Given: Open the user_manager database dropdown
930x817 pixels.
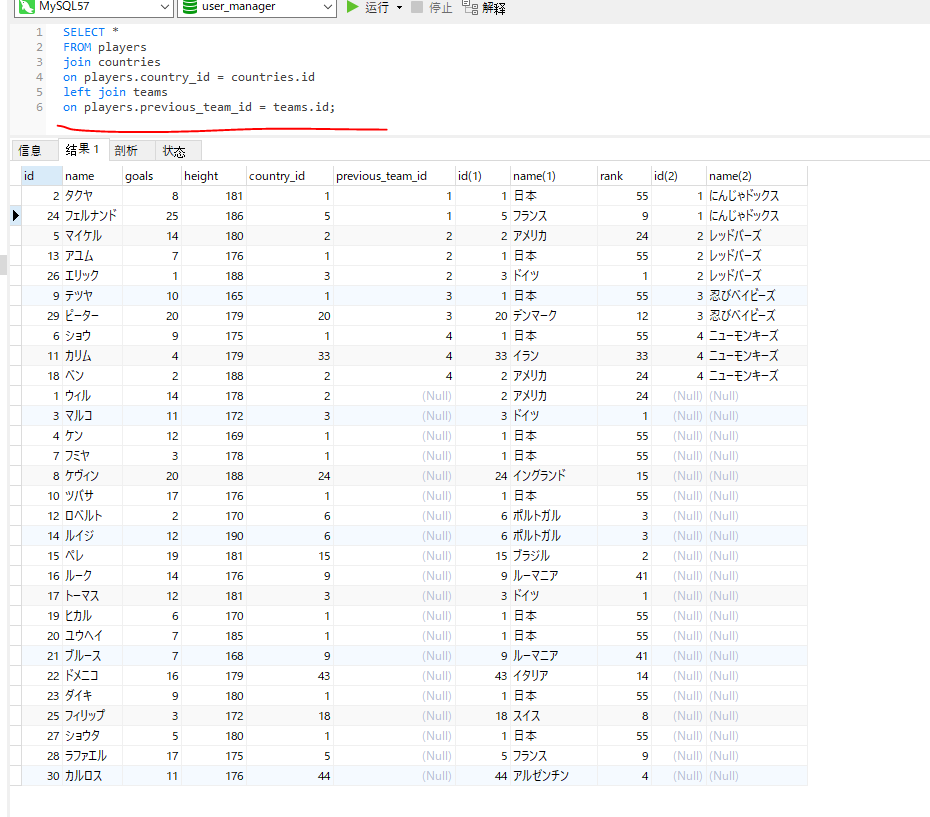Looking at the screenshot, I should (327, 7).
